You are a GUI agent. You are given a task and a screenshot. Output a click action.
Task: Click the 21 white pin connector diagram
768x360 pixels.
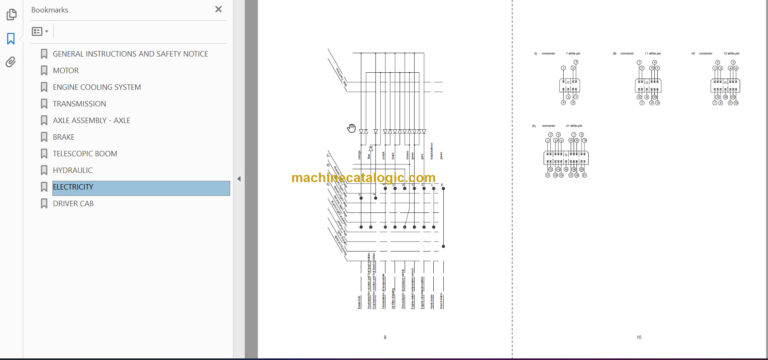566,155
